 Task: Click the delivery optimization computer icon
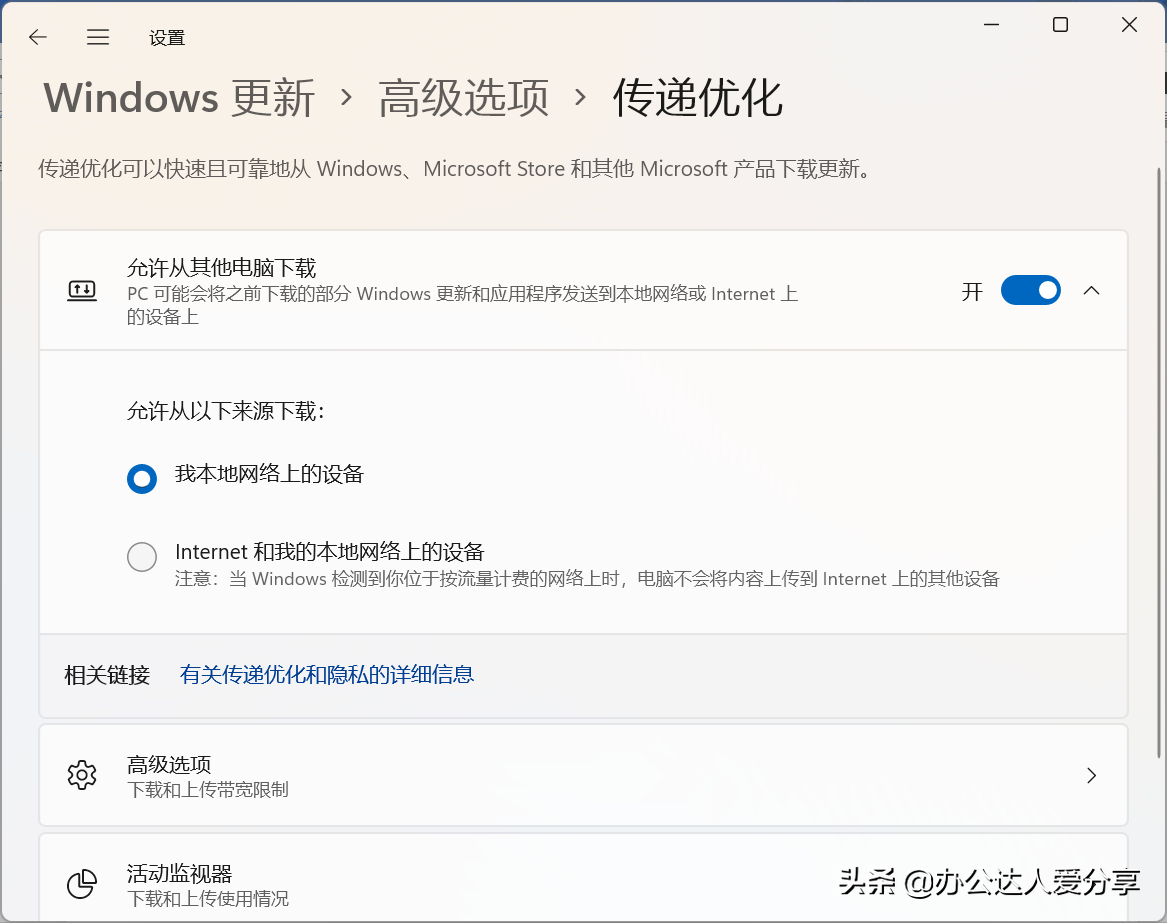click(82, 291)
